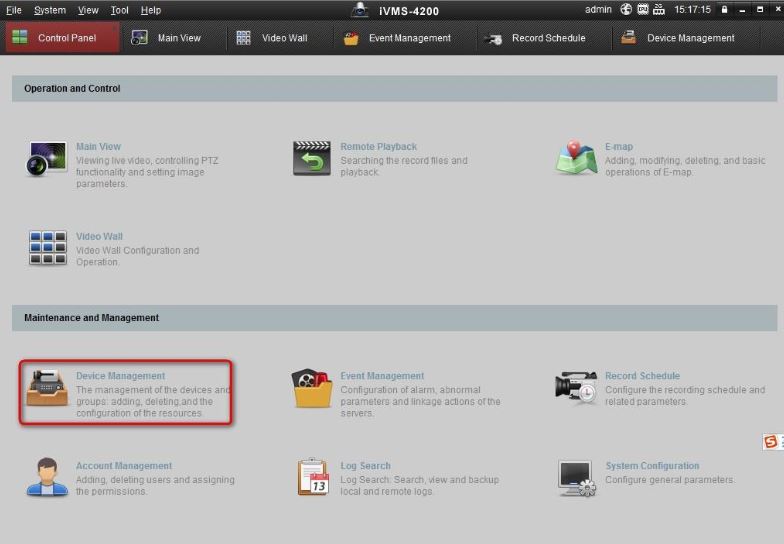Click the Main View tab camera icon
Screen dimensions: 784x544
pyautogui.click(x=139, y=38)
